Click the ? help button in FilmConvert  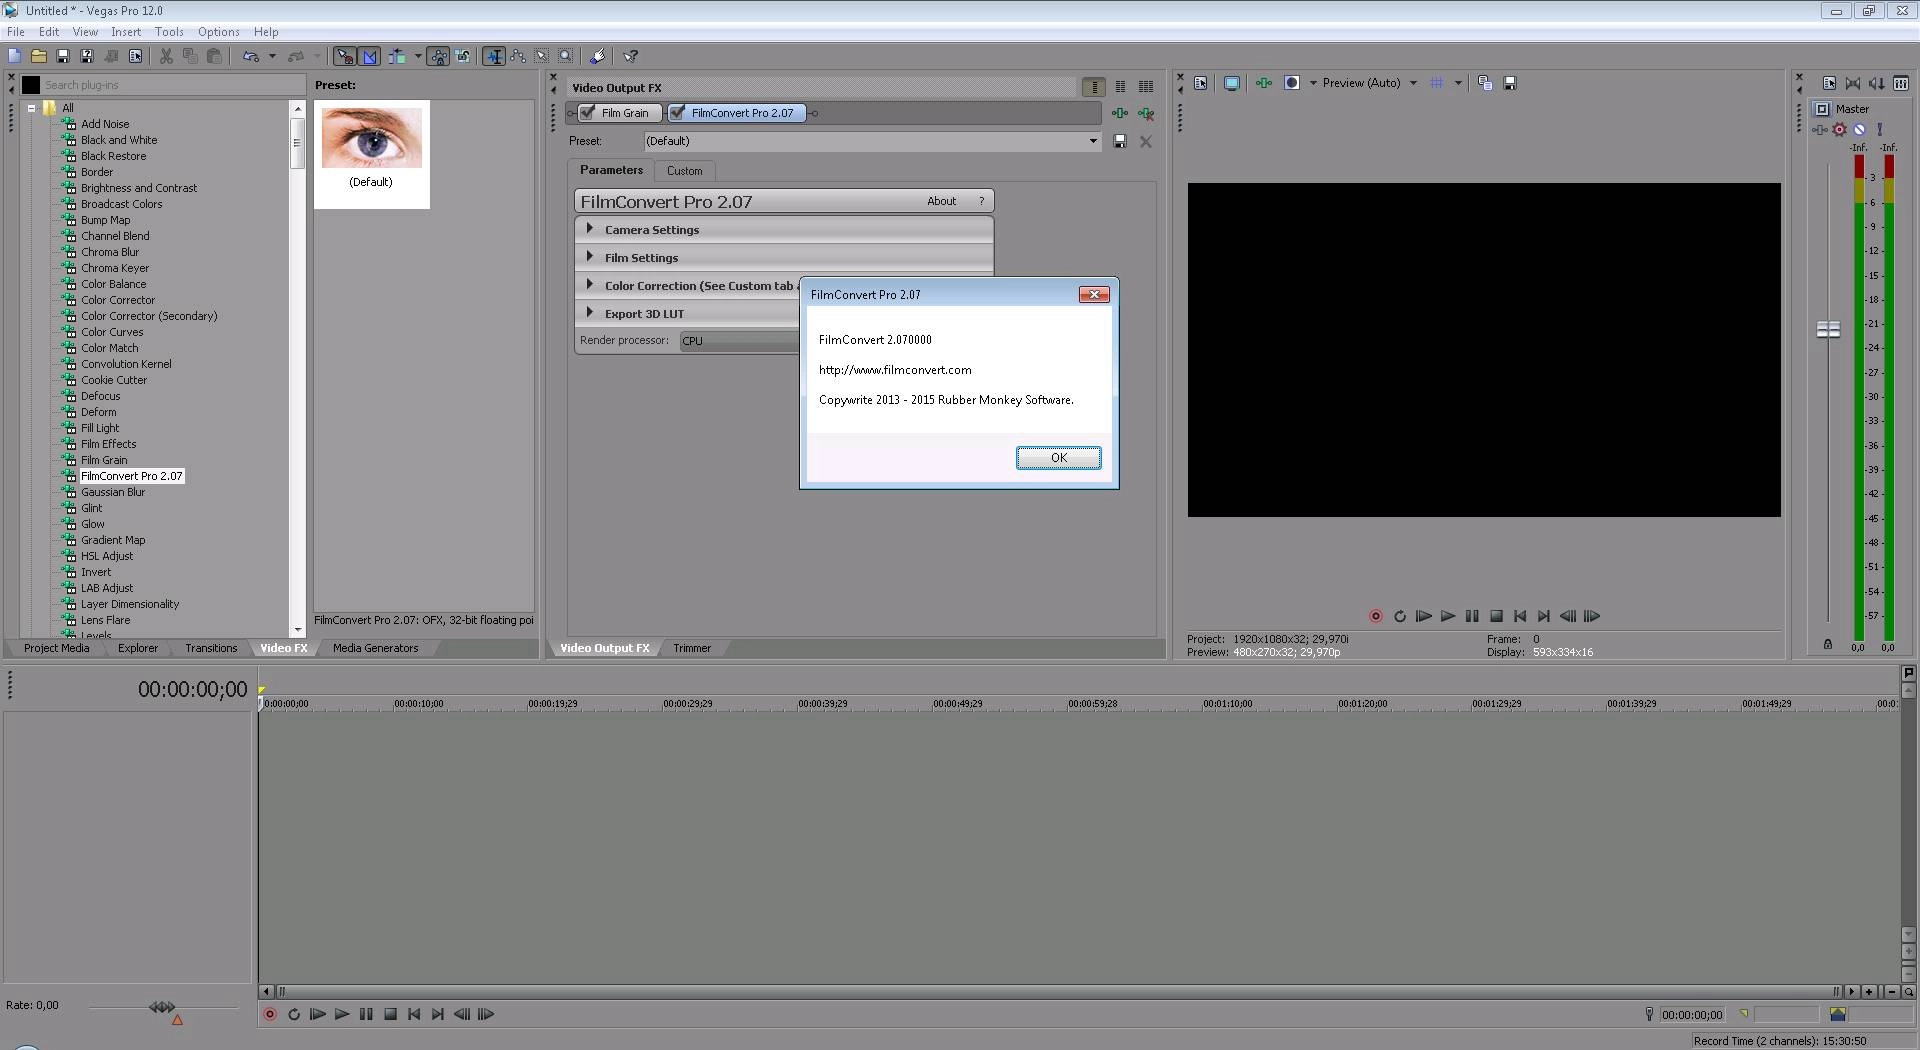[x=981, y=201]
